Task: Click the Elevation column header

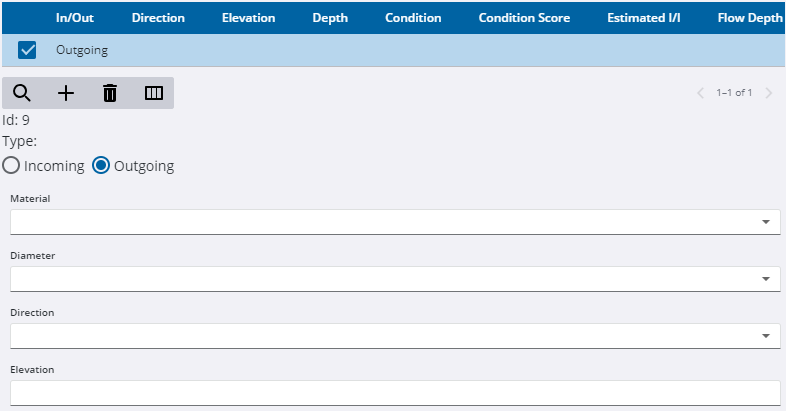Action: click(248, 18)
